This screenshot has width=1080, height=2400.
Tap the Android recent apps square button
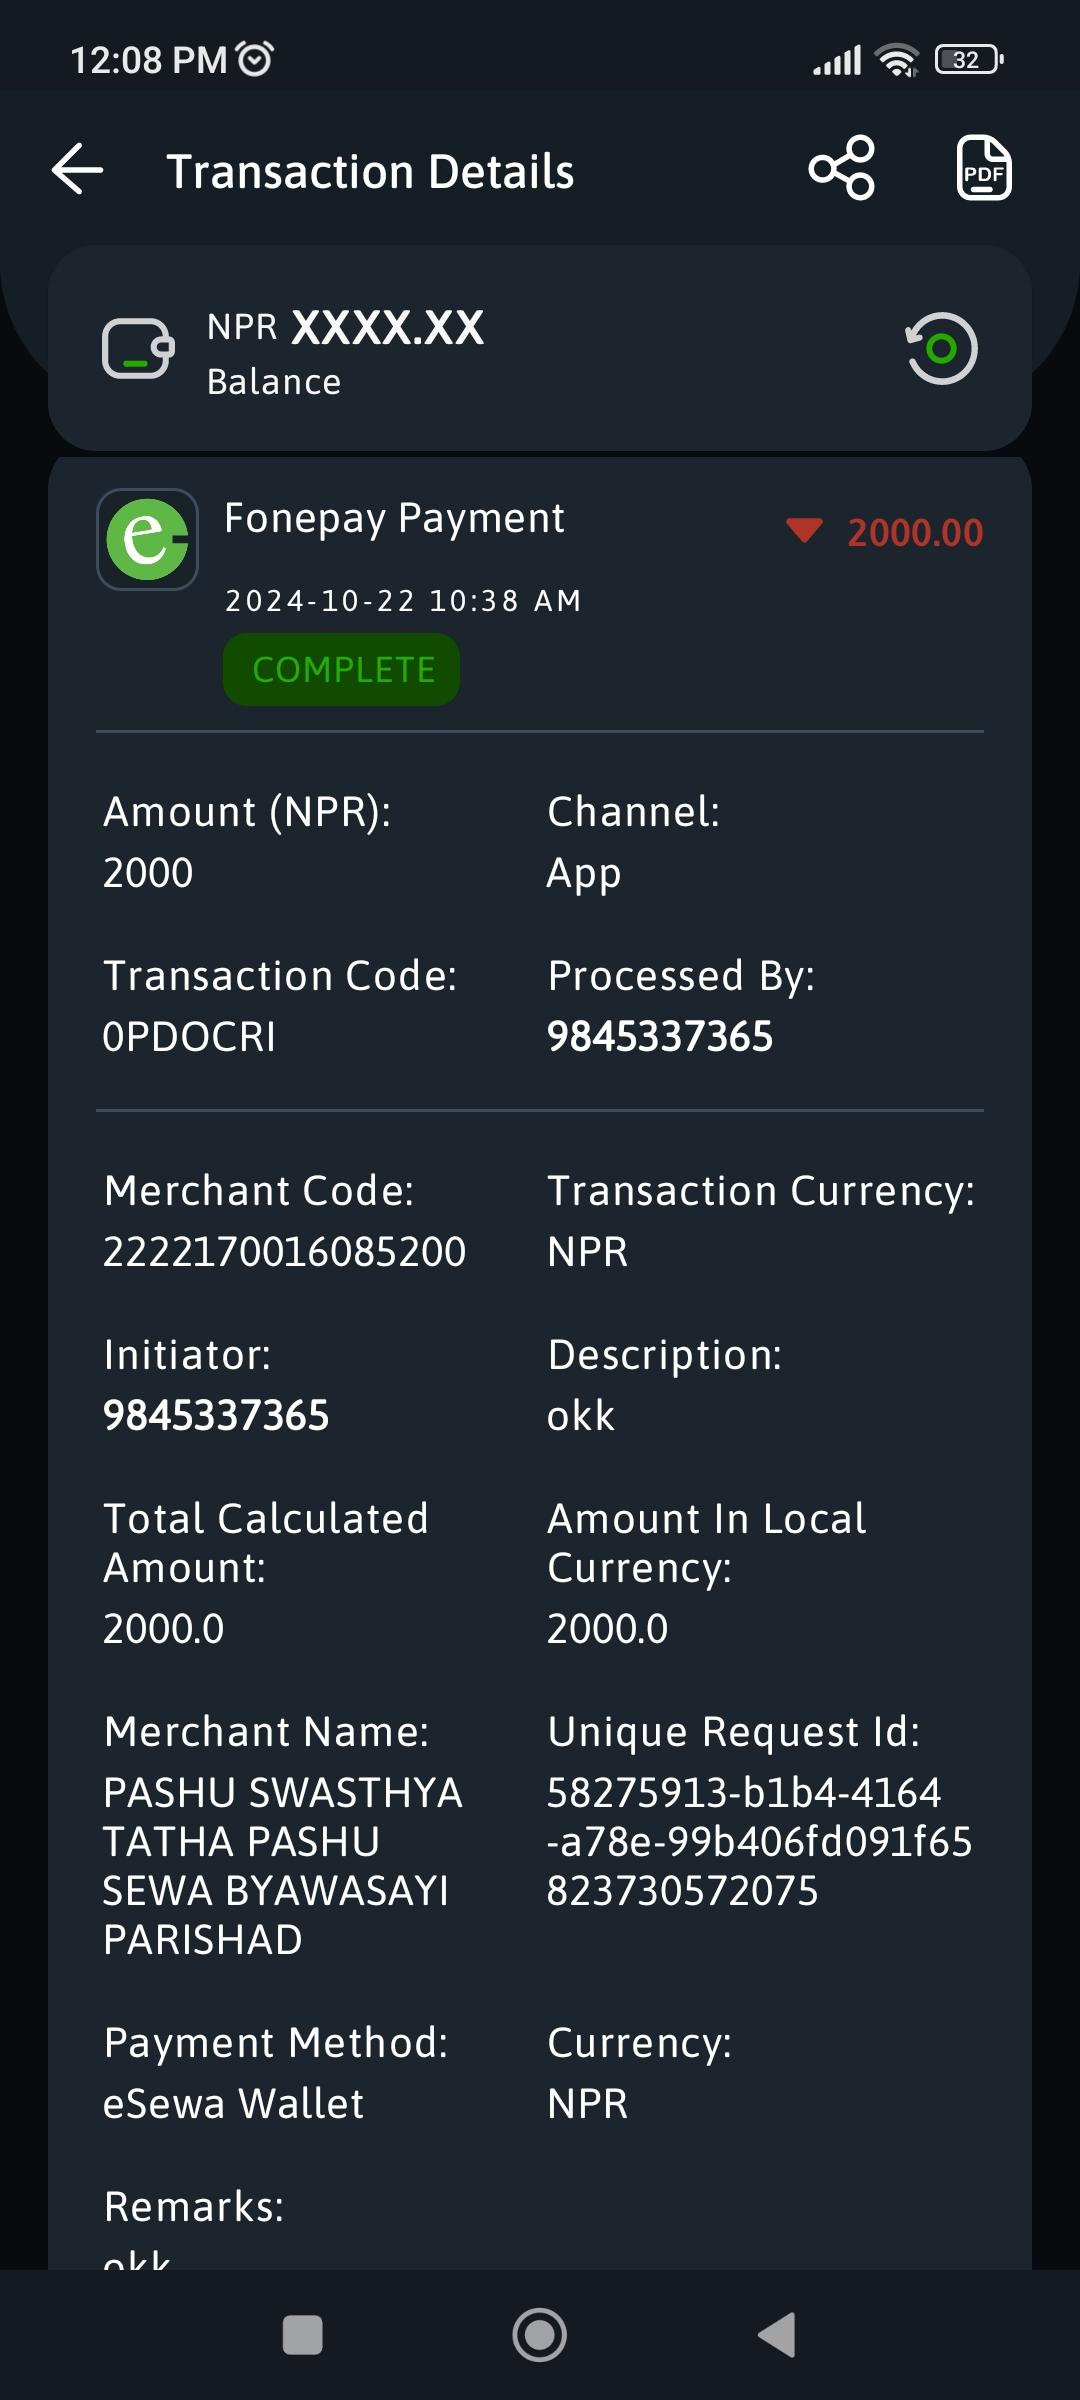[x=303, y=2336]
